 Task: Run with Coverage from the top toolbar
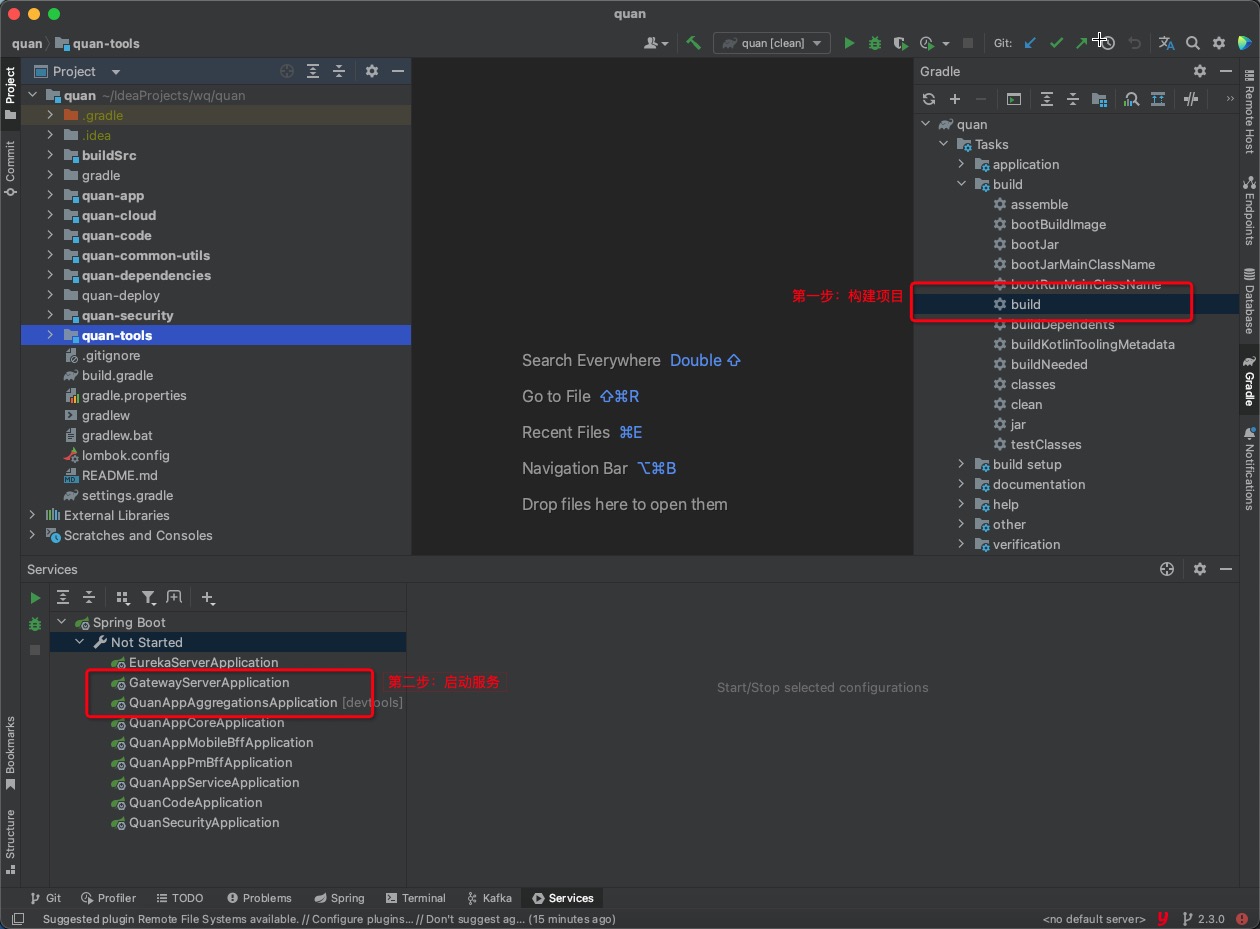click(x=901, y=43)
